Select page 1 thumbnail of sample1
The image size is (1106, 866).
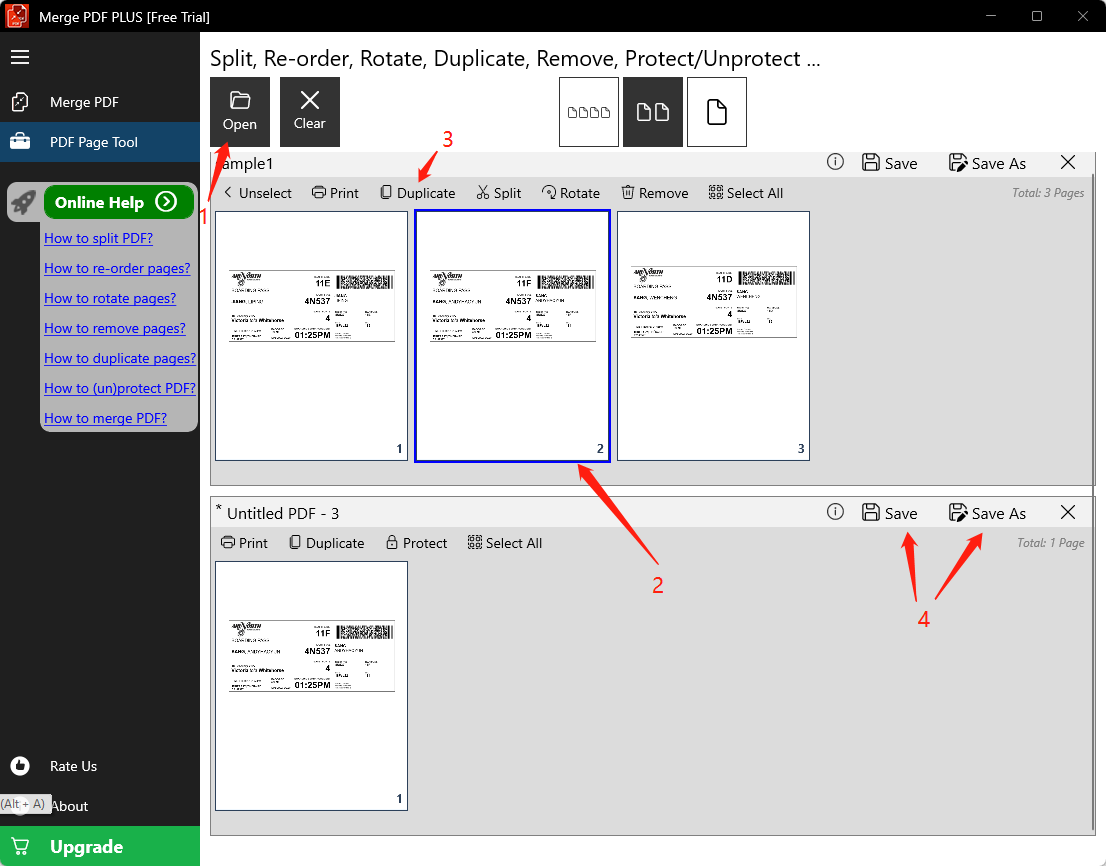(312, 336)
